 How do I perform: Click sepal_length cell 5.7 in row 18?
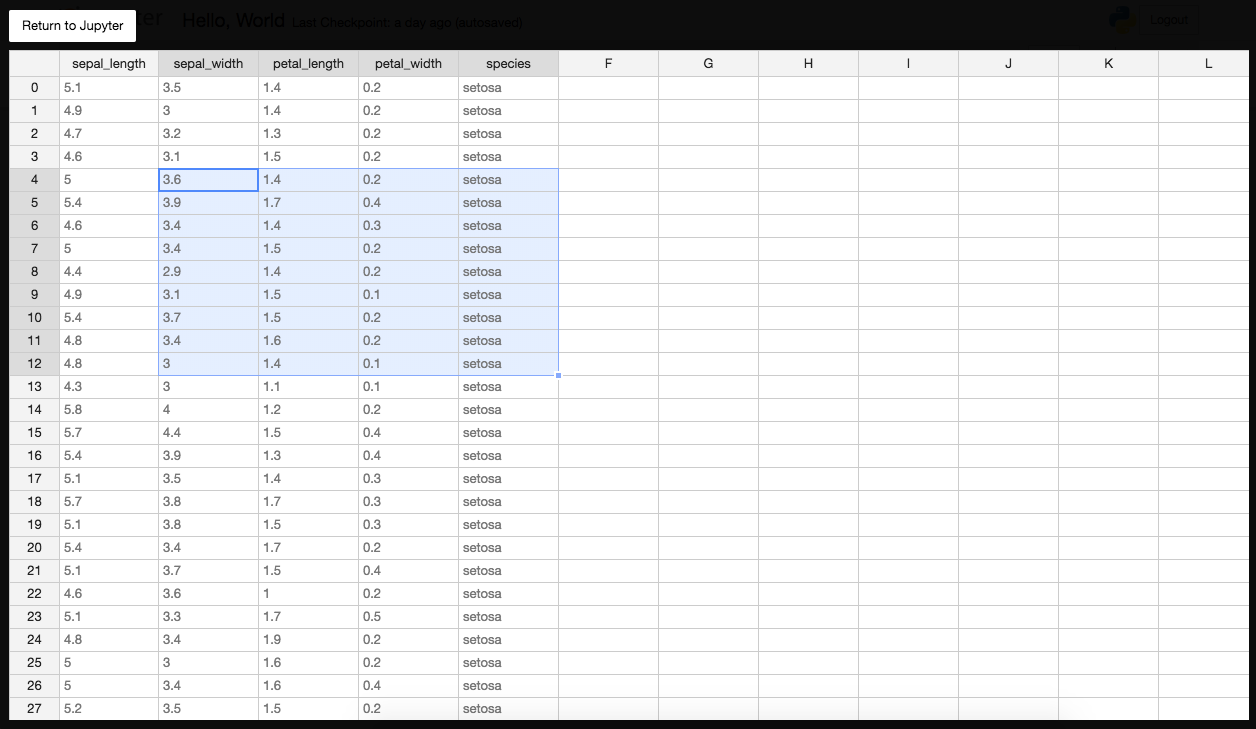click(109, 502)
